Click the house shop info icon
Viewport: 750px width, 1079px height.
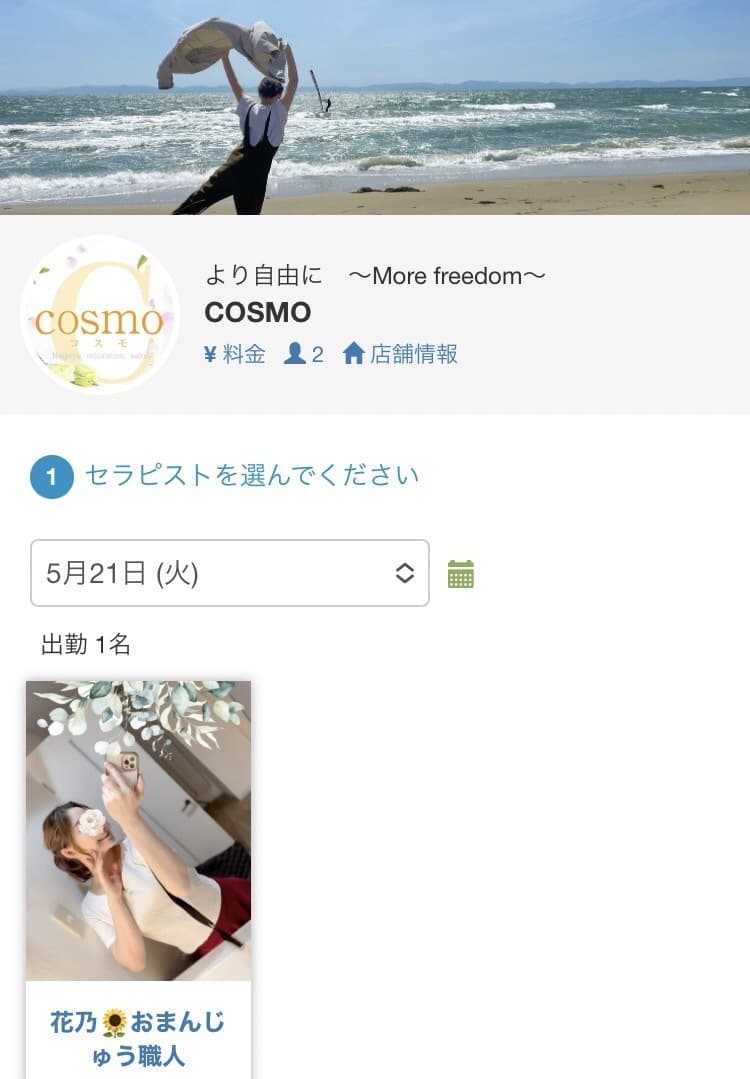pyautogui.click(x=354, y=354)
